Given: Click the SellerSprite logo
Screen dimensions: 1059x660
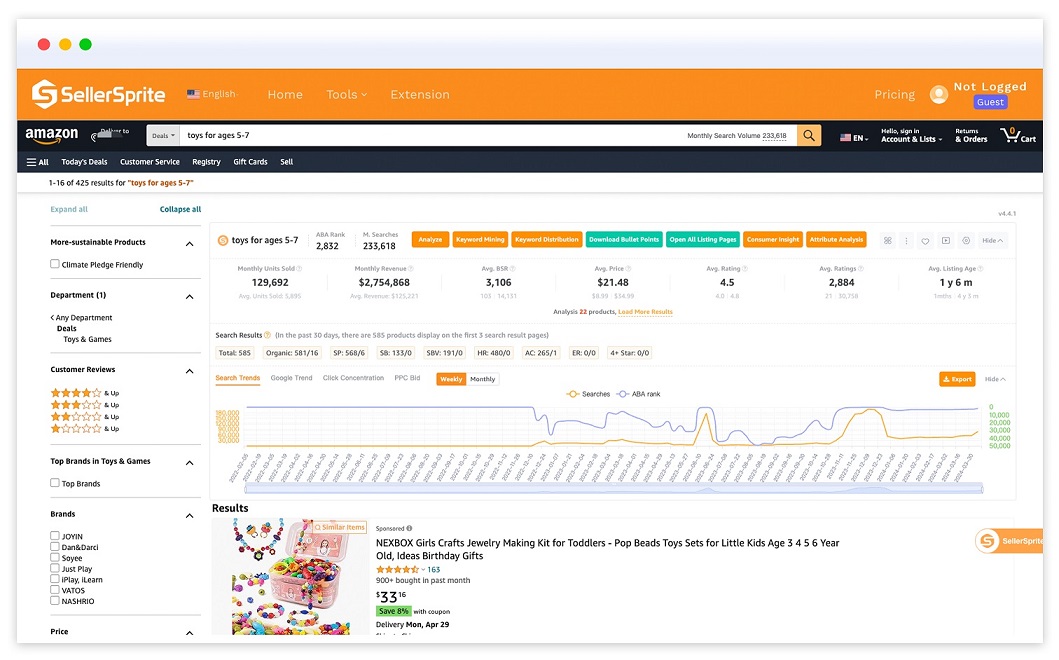Looking at the screenshot, I should pos(99,95).
